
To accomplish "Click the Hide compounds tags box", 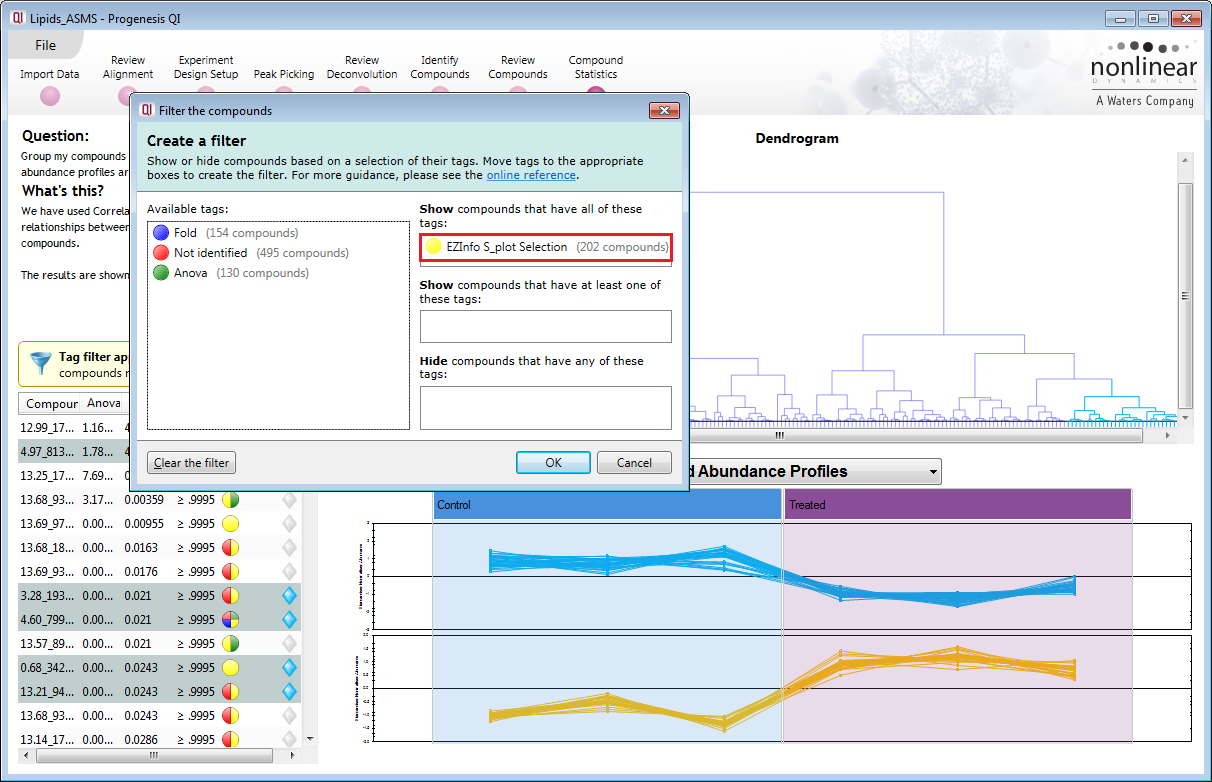I will [x=546, y=408].
